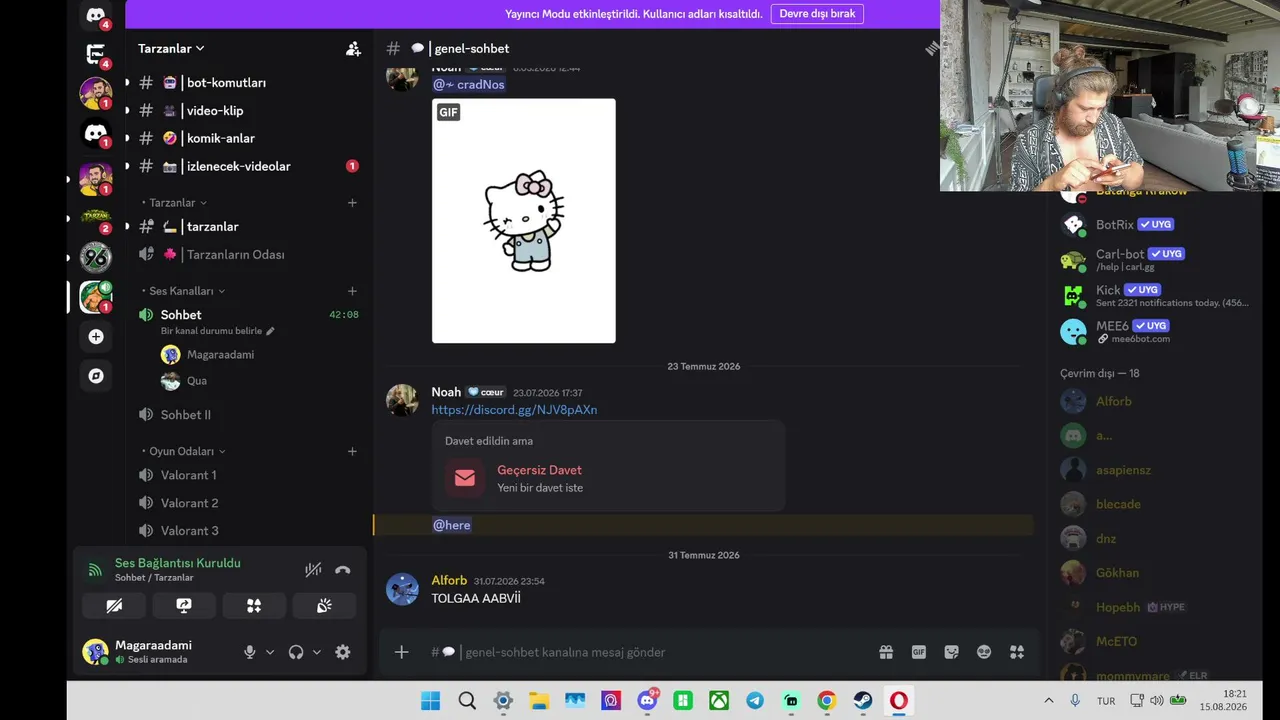
Task: Open komik-anlar channel
Action: (x=249, y=139)
